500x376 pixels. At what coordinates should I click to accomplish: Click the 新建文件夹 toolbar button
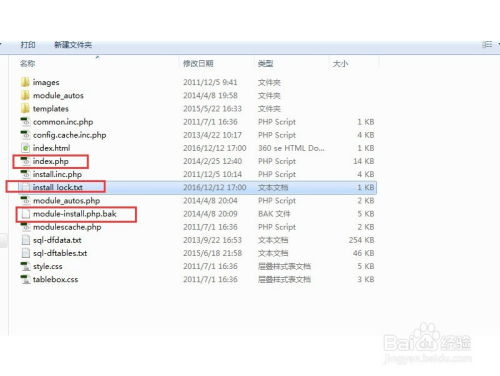(x=73, y=44)
